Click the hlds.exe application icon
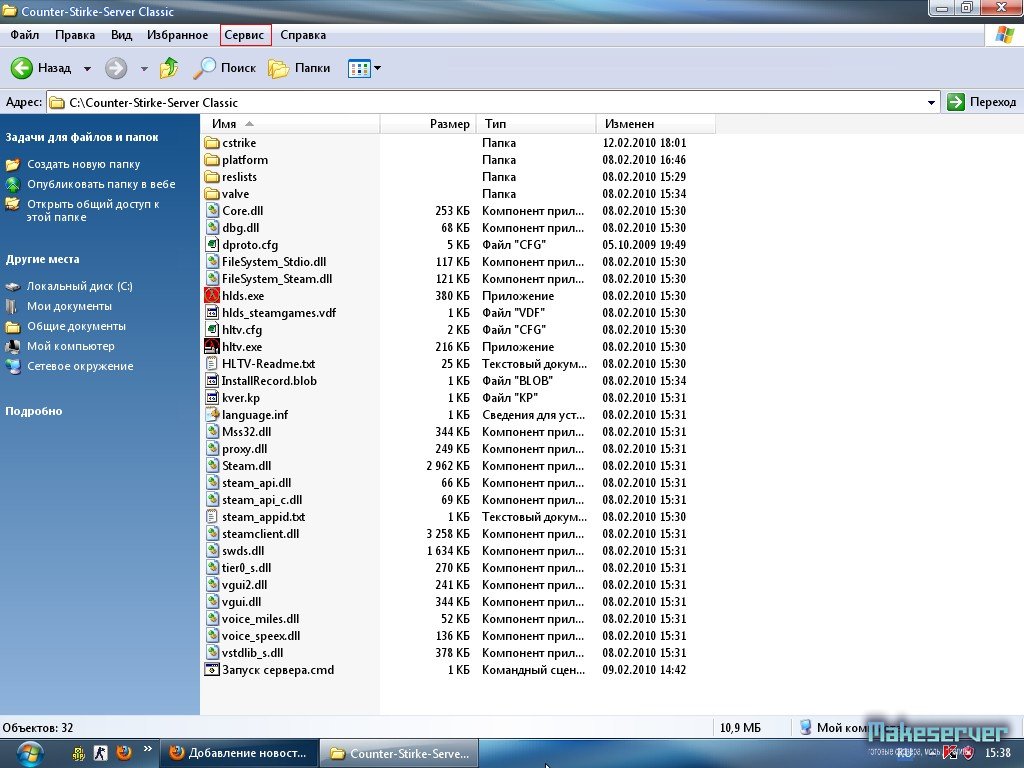 coord(212,296)
